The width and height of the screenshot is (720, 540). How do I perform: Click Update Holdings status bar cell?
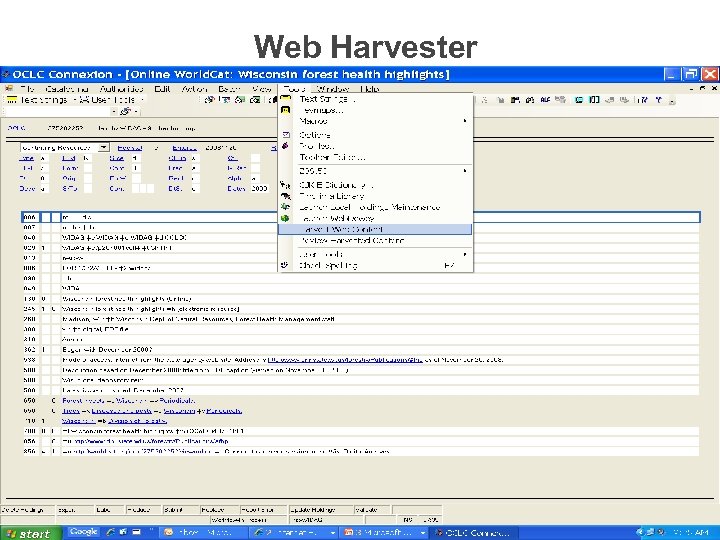tap(320, 510)
